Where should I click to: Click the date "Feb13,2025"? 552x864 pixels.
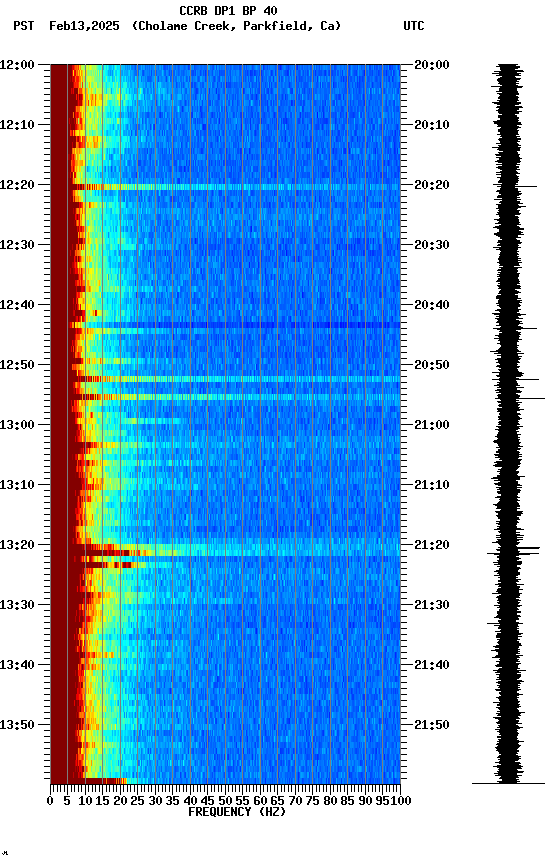[84, 26]
